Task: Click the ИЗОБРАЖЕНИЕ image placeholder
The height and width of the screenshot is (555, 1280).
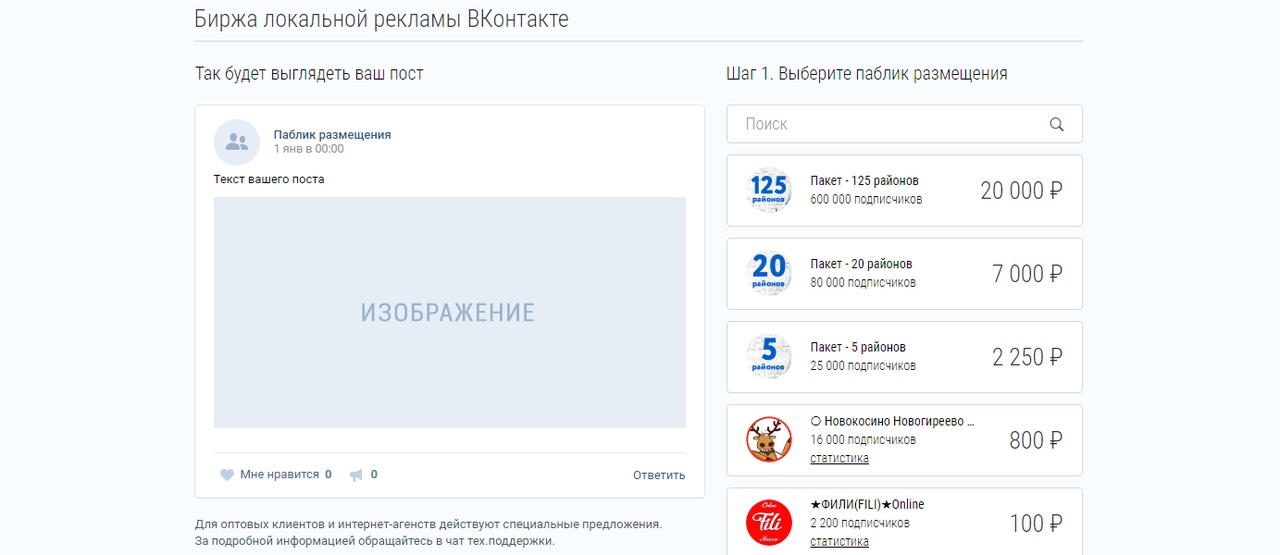Action: [450, 312]
